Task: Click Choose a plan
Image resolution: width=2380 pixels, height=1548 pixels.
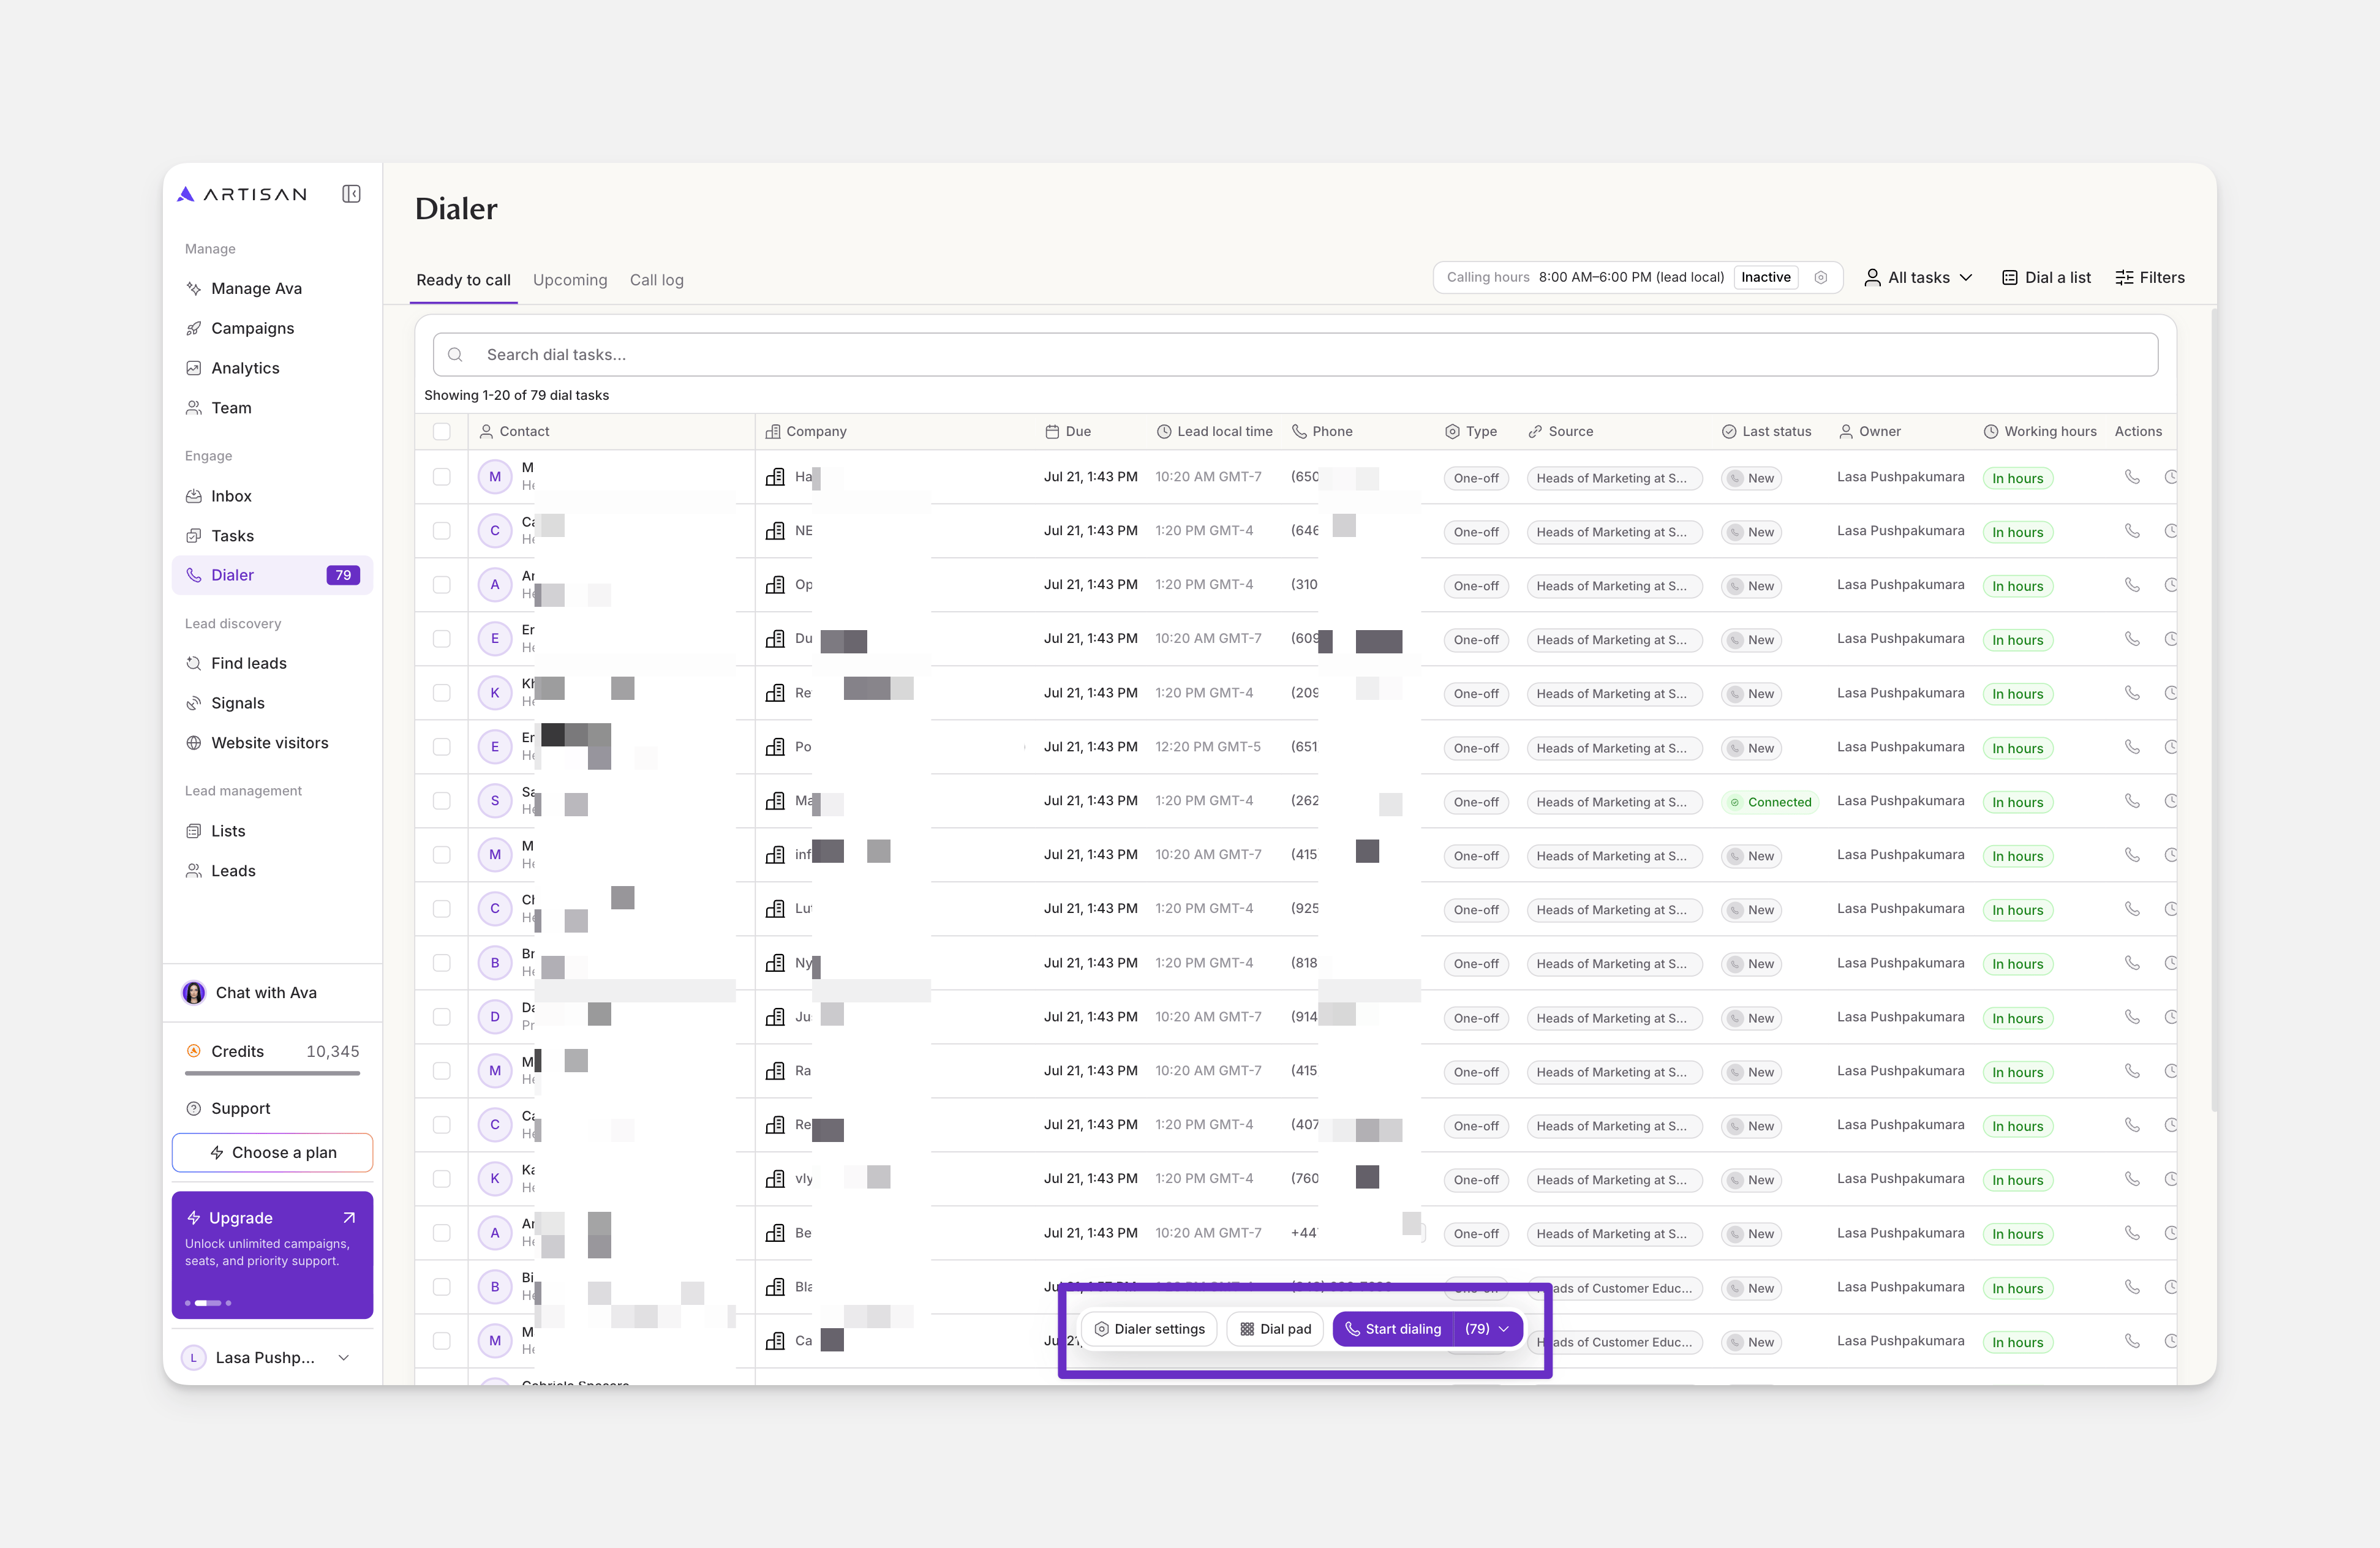Action: pos(272,1152)
